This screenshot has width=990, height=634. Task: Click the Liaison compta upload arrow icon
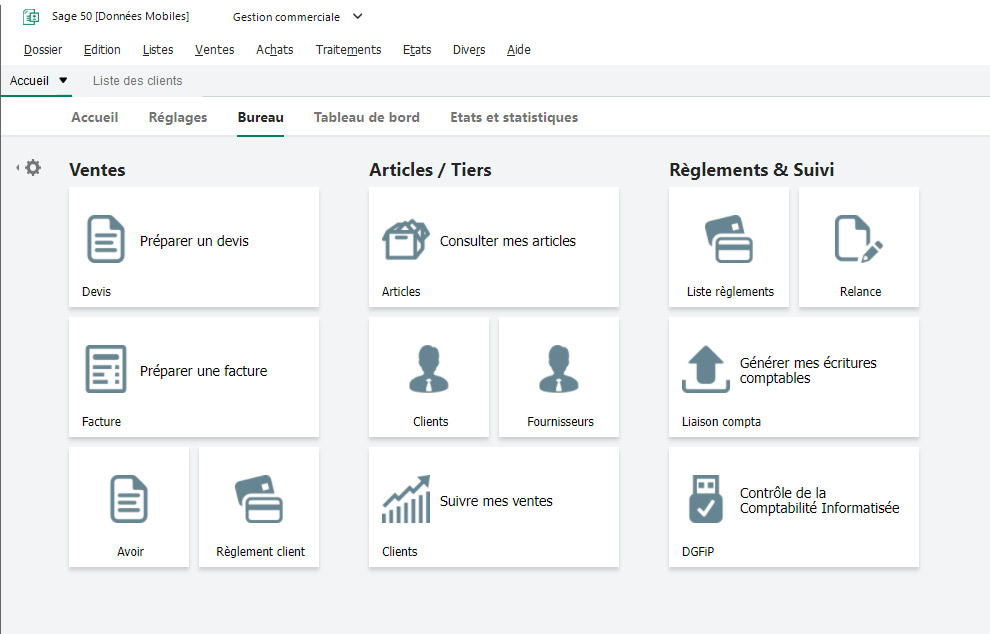pyautogui.click(x=706, y=369)
